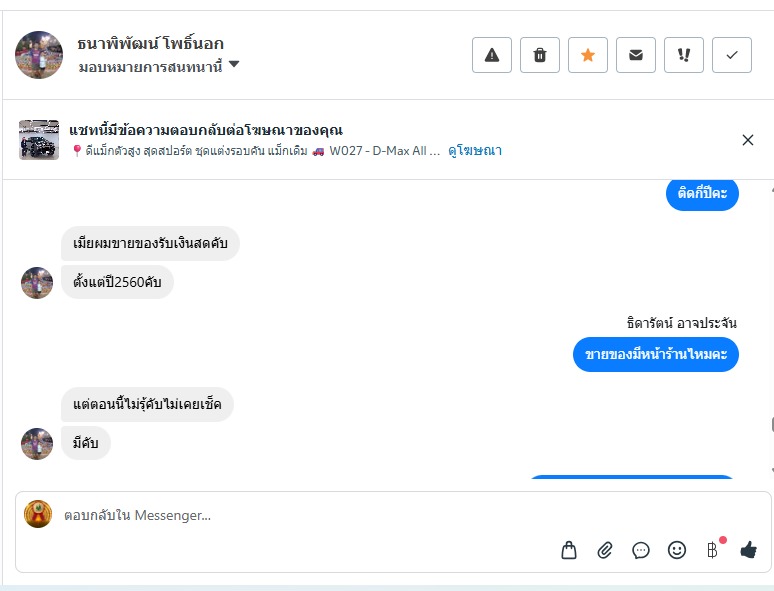Open the shopping bag icon in composer
The width and height of the screenshot is (774, 591).
coord(569,550)
